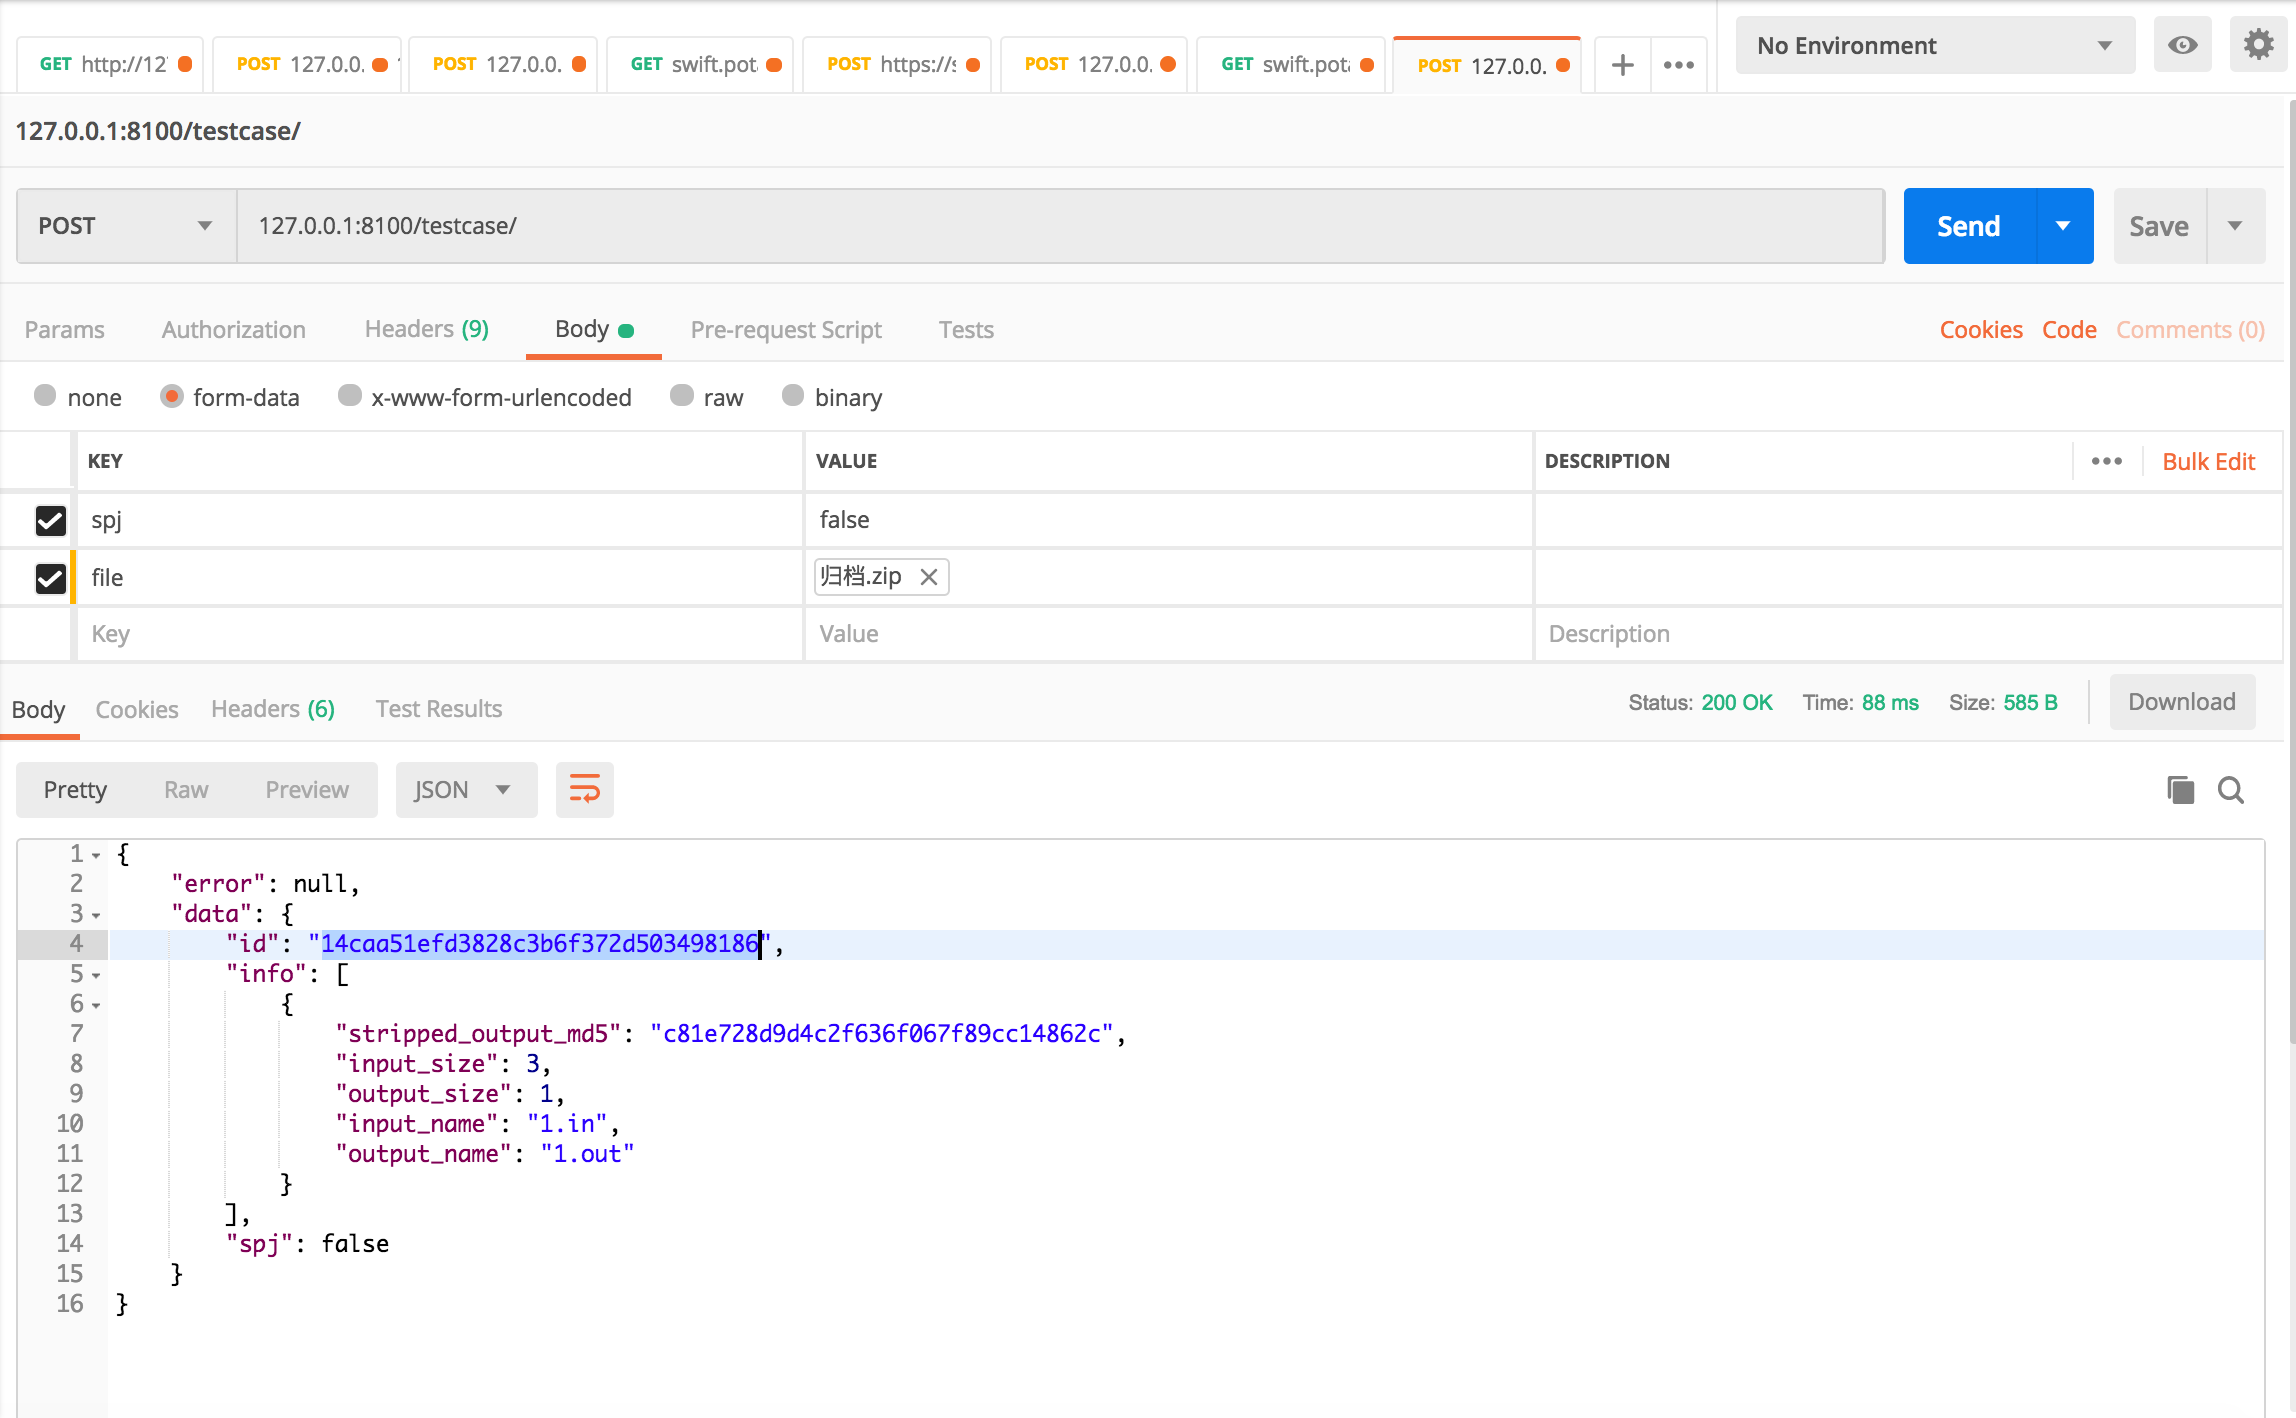This screenshot has width=2296, height=1418.
Task: Uncheck the spj form-data row
Action: click(x=50, y=520)
